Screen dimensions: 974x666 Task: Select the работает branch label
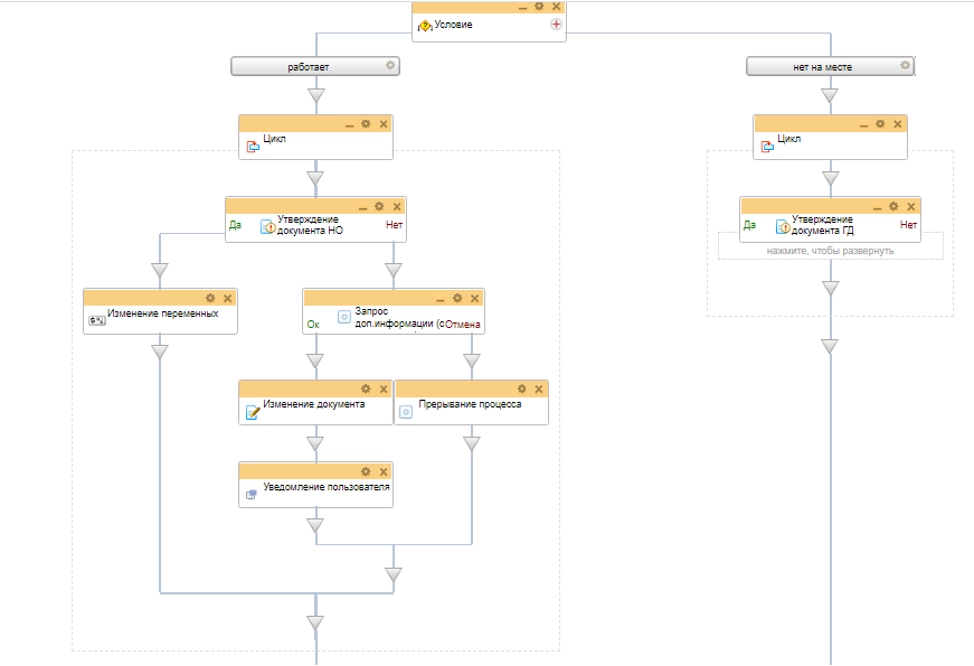[308, 67]
